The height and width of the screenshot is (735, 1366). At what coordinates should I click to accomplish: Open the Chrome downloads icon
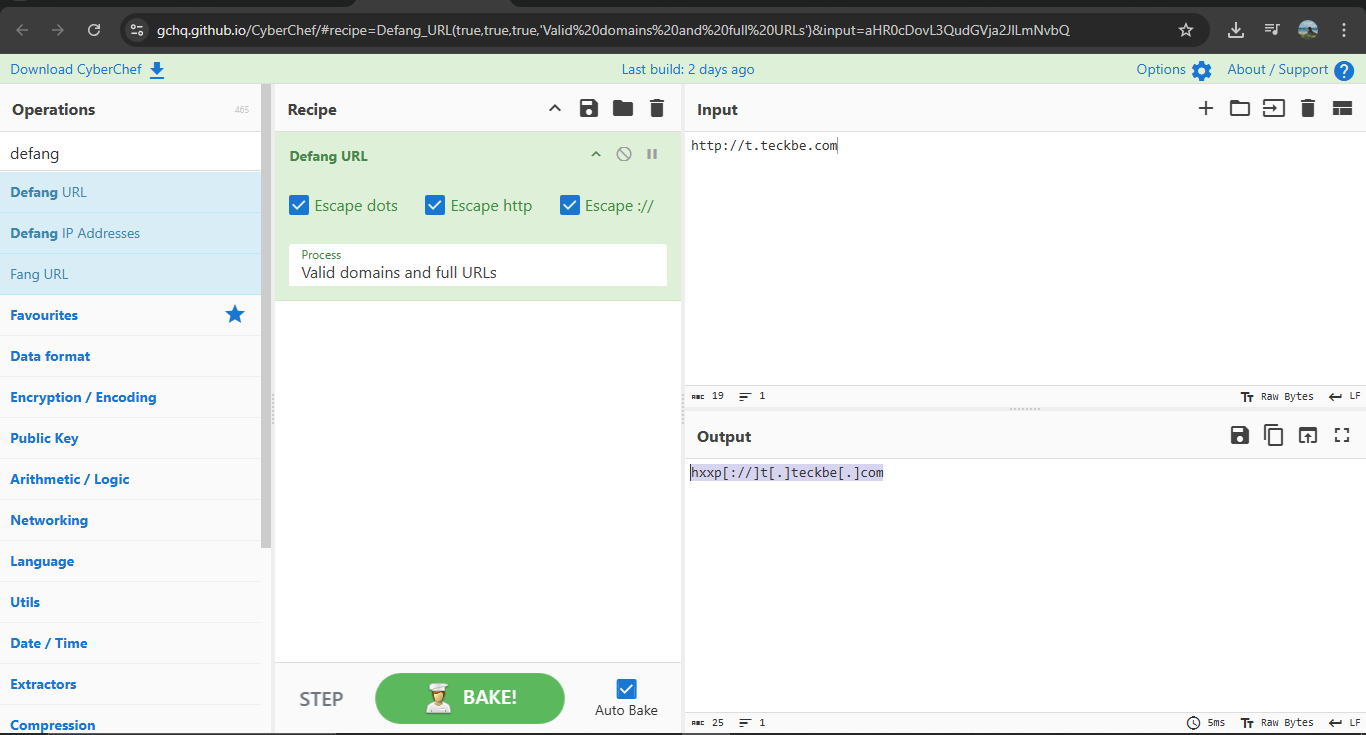1236,30
